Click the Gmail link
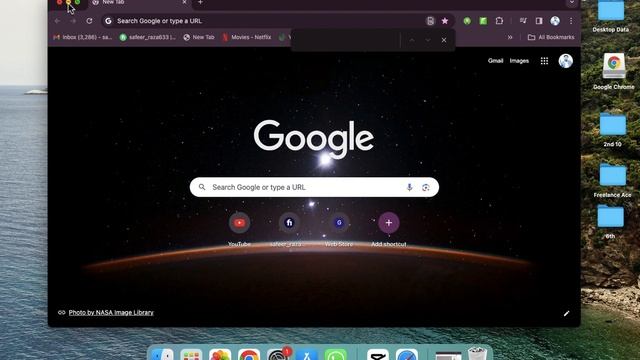 496,61
